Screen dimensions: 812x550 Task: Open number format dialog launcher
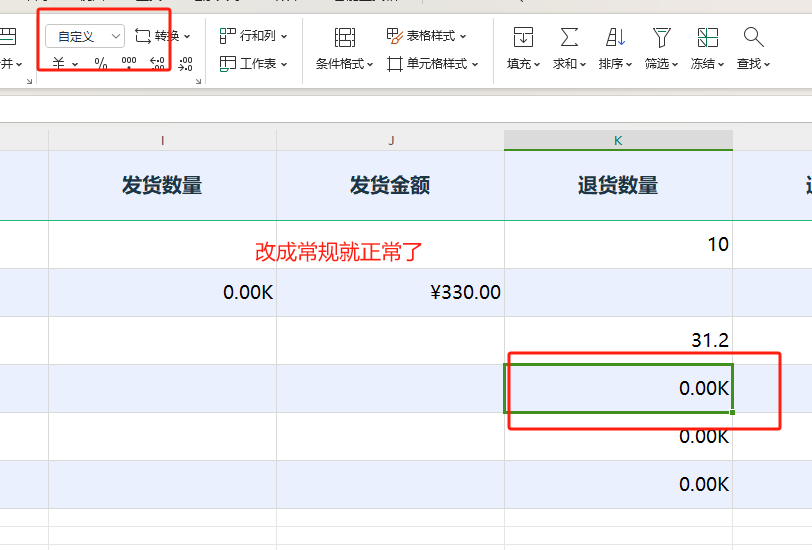[198, 81]
